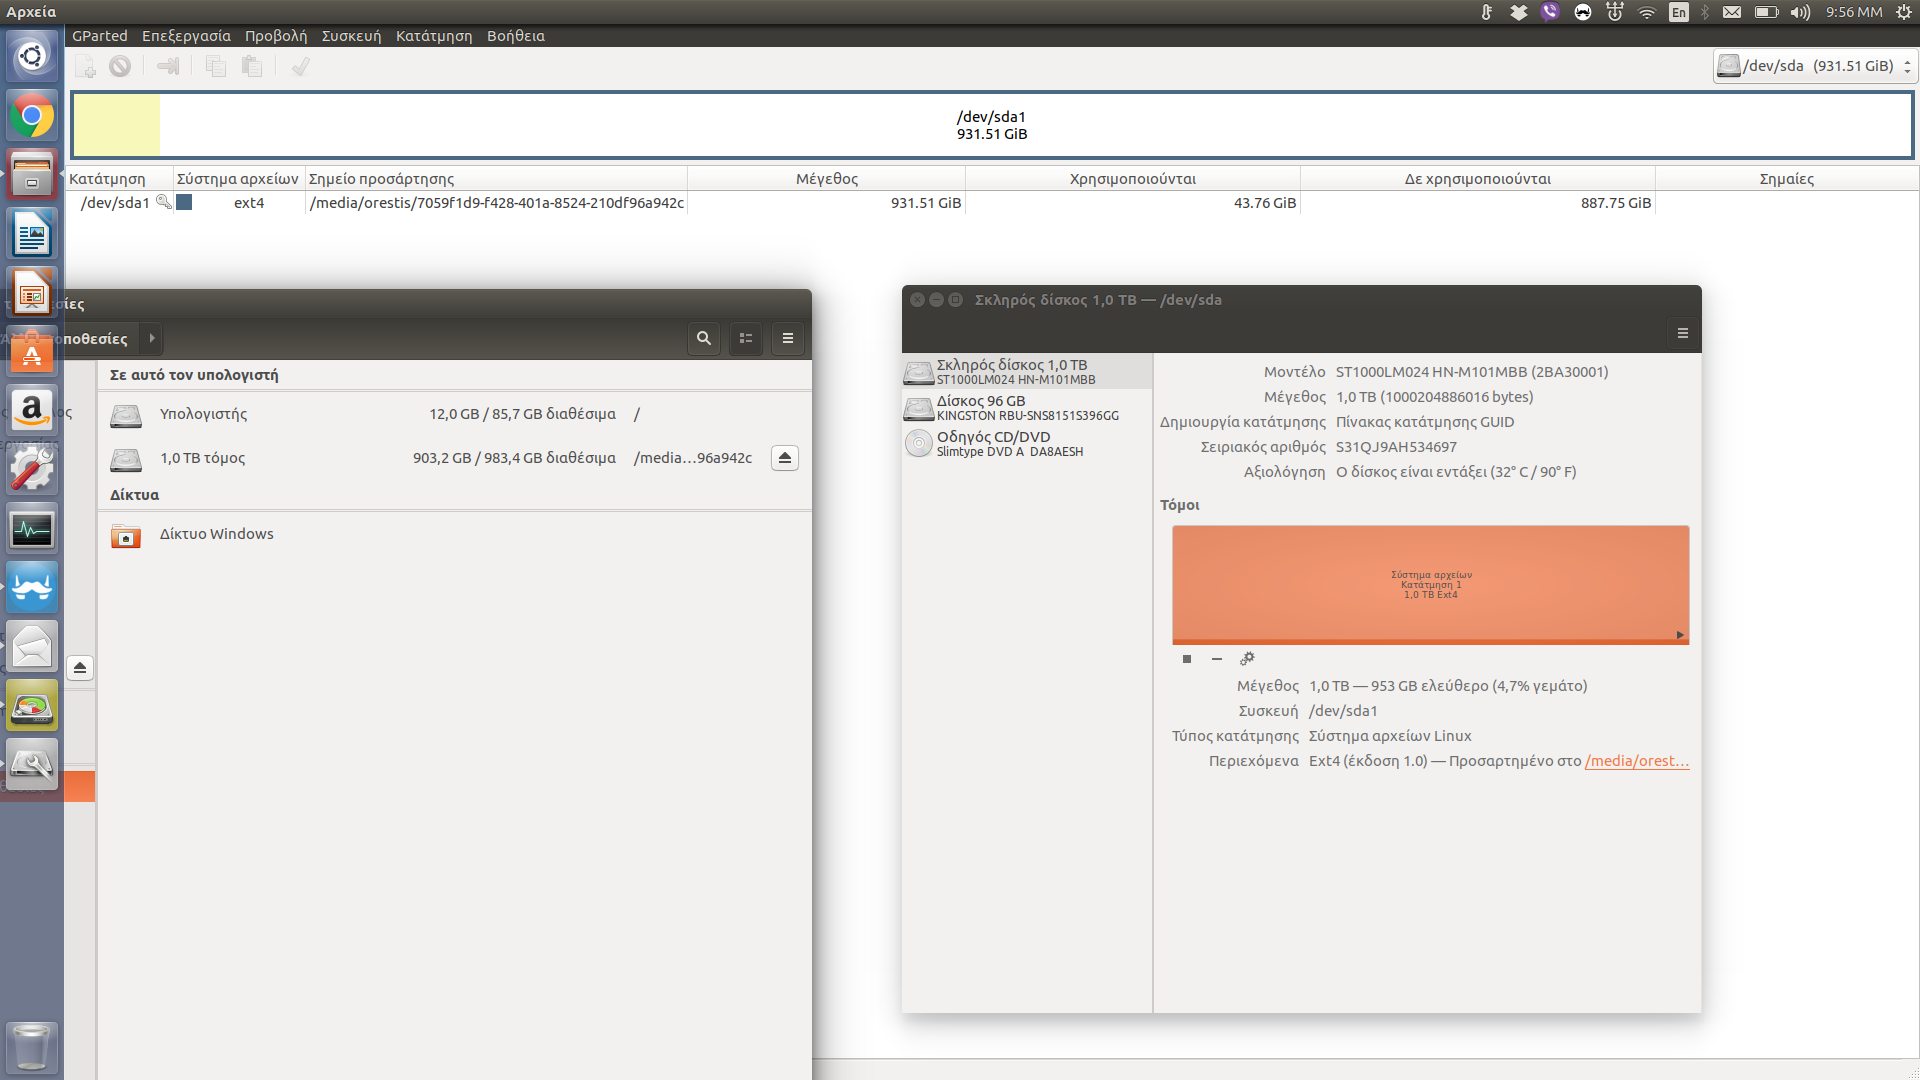Open the /dev/sda device selector dropdown
Viewport: 1920px width, 1080px height.
1814,66
